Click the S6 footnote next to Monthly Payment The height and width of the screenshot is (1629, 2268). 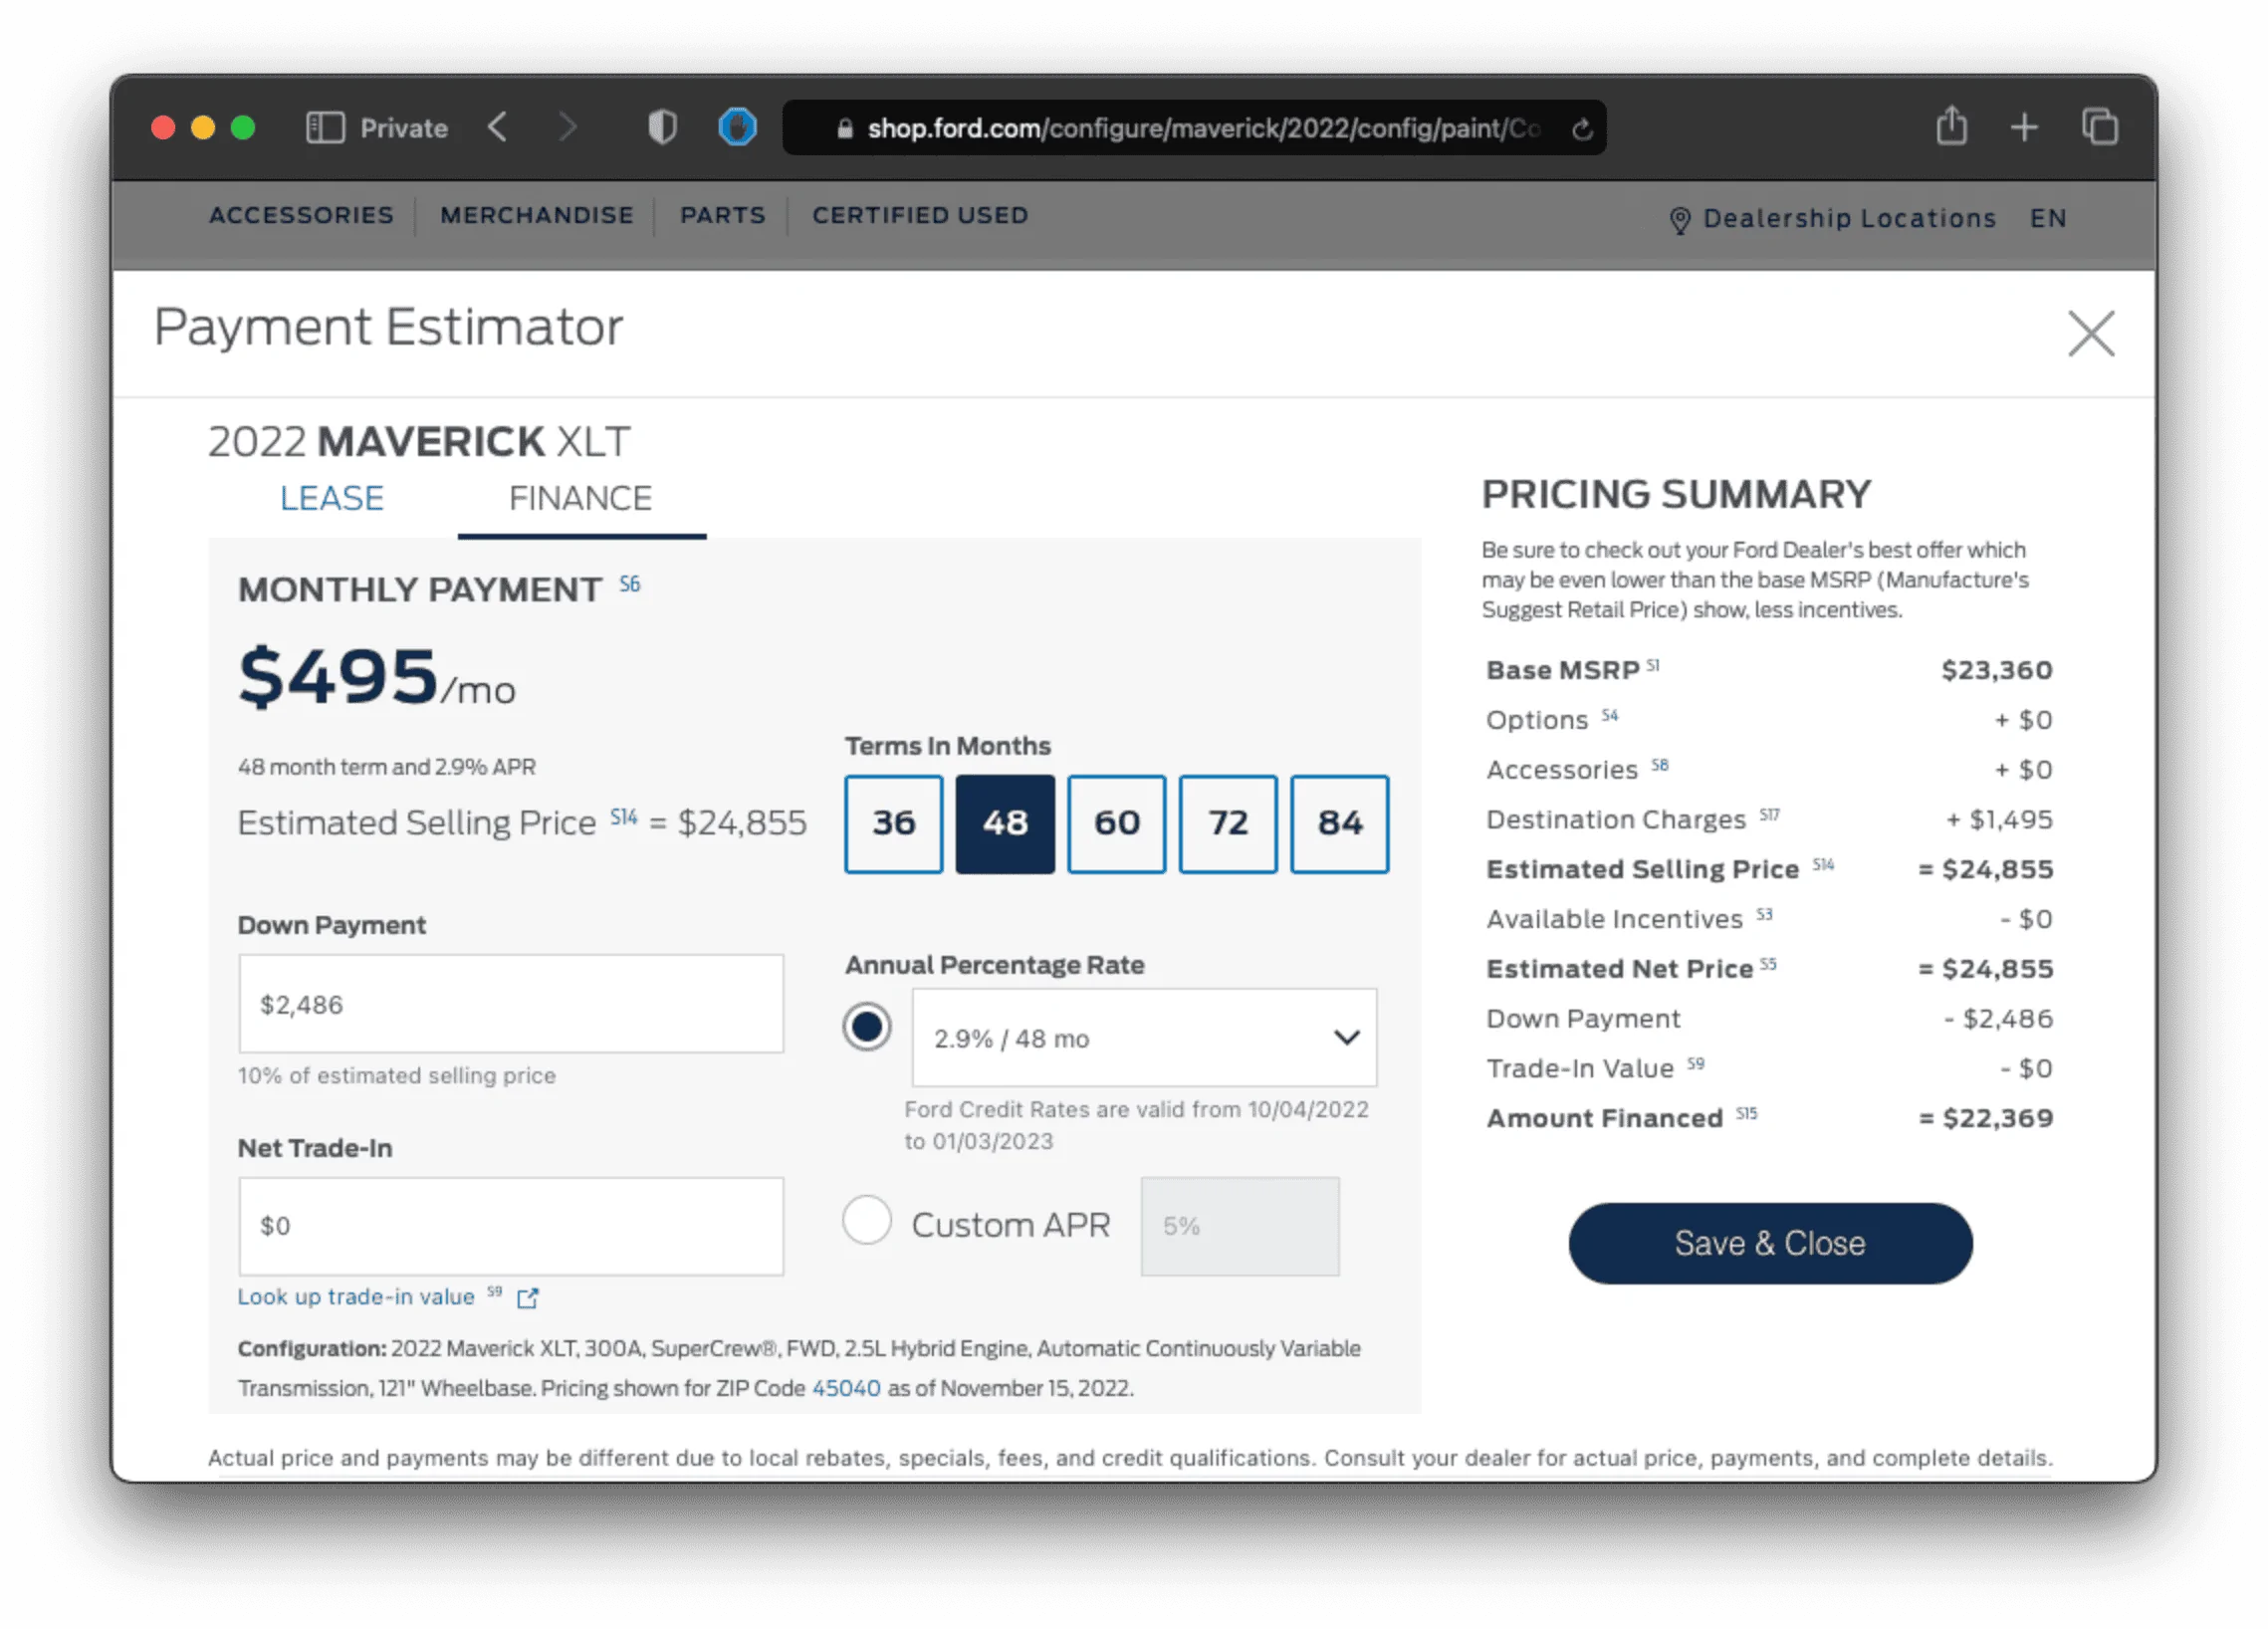pyautogui.click(x=629, y=584)
